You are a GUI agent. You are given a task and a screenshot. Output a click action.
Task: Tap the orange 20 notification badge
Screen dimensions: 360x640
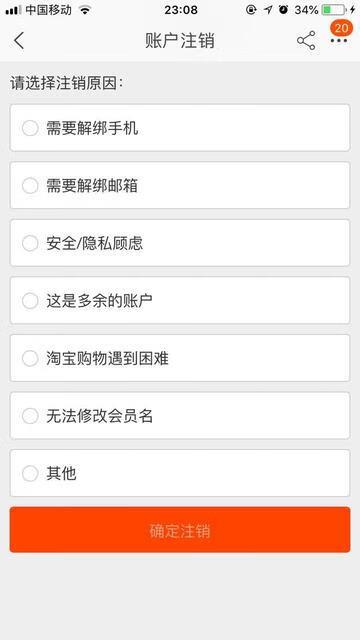pyautogui.click(x=341, y=28)
